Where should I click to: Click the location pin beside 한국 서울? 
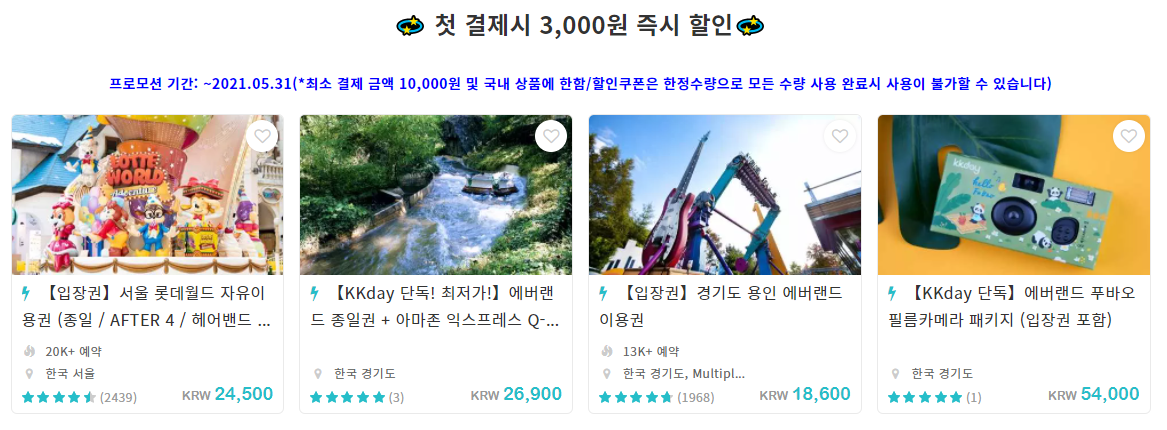tap(29, 373)
